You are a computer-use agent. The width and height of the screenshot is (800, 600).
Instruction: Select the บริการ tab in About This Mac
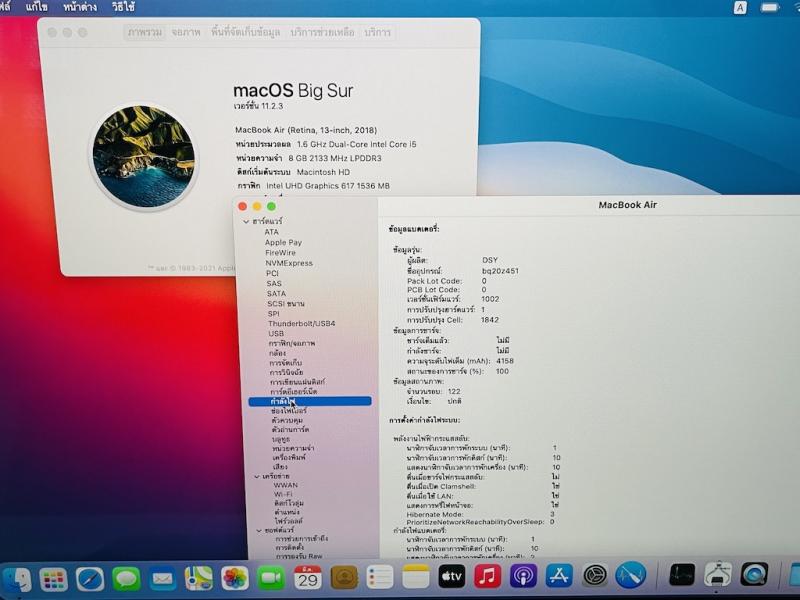click(378, 32)
